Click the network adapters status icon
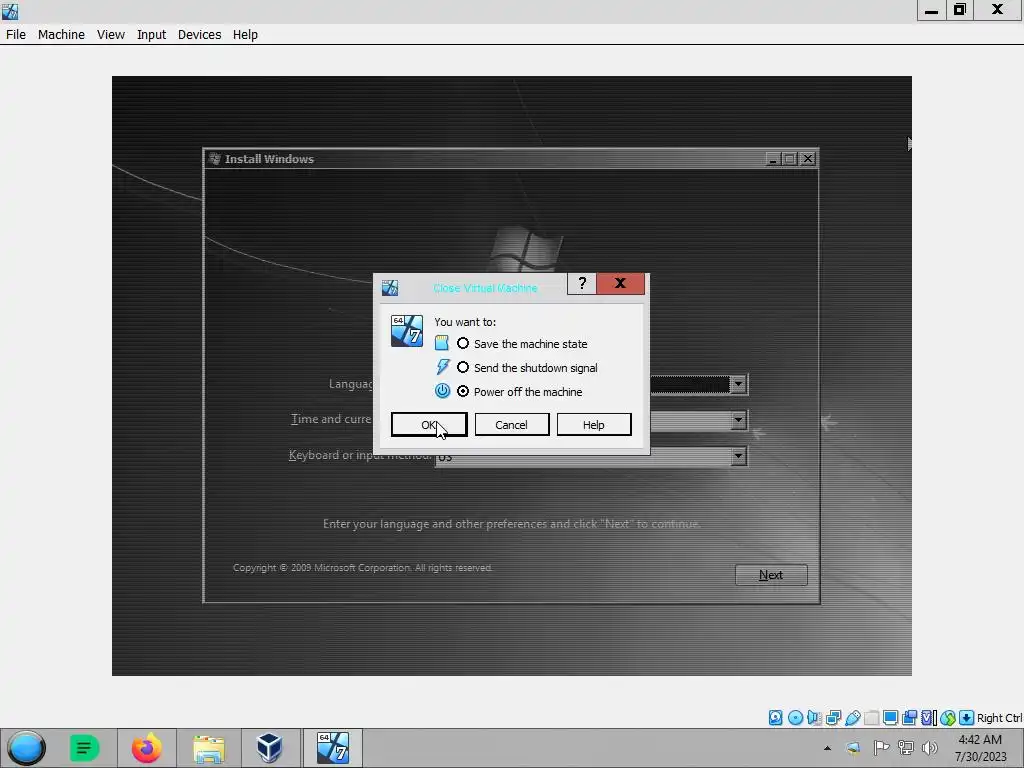This screenshot has height=768, width=1024. [833, 718]
